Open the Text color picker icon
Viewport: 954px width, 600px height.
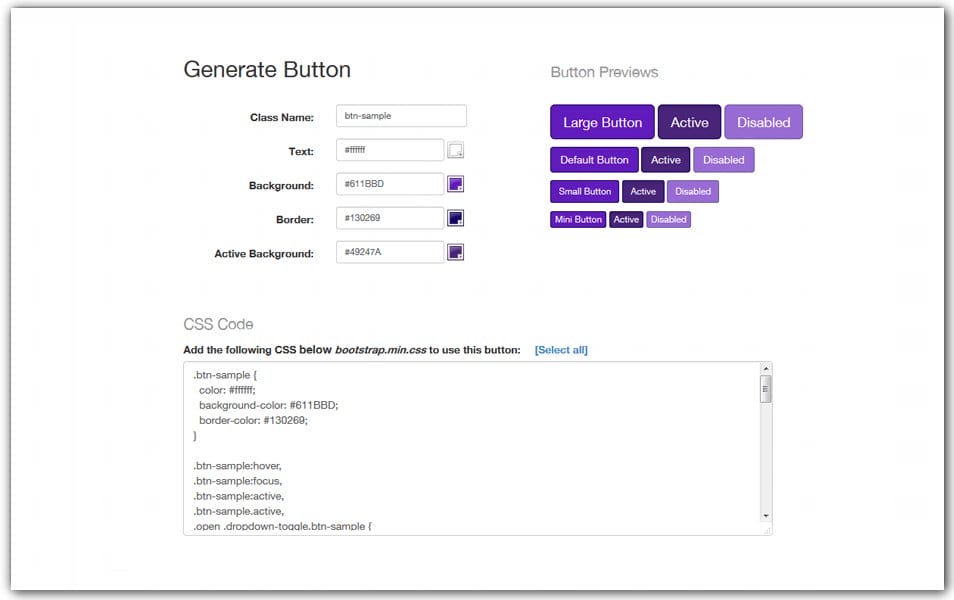pyautogui.click(x=456, y=148)
